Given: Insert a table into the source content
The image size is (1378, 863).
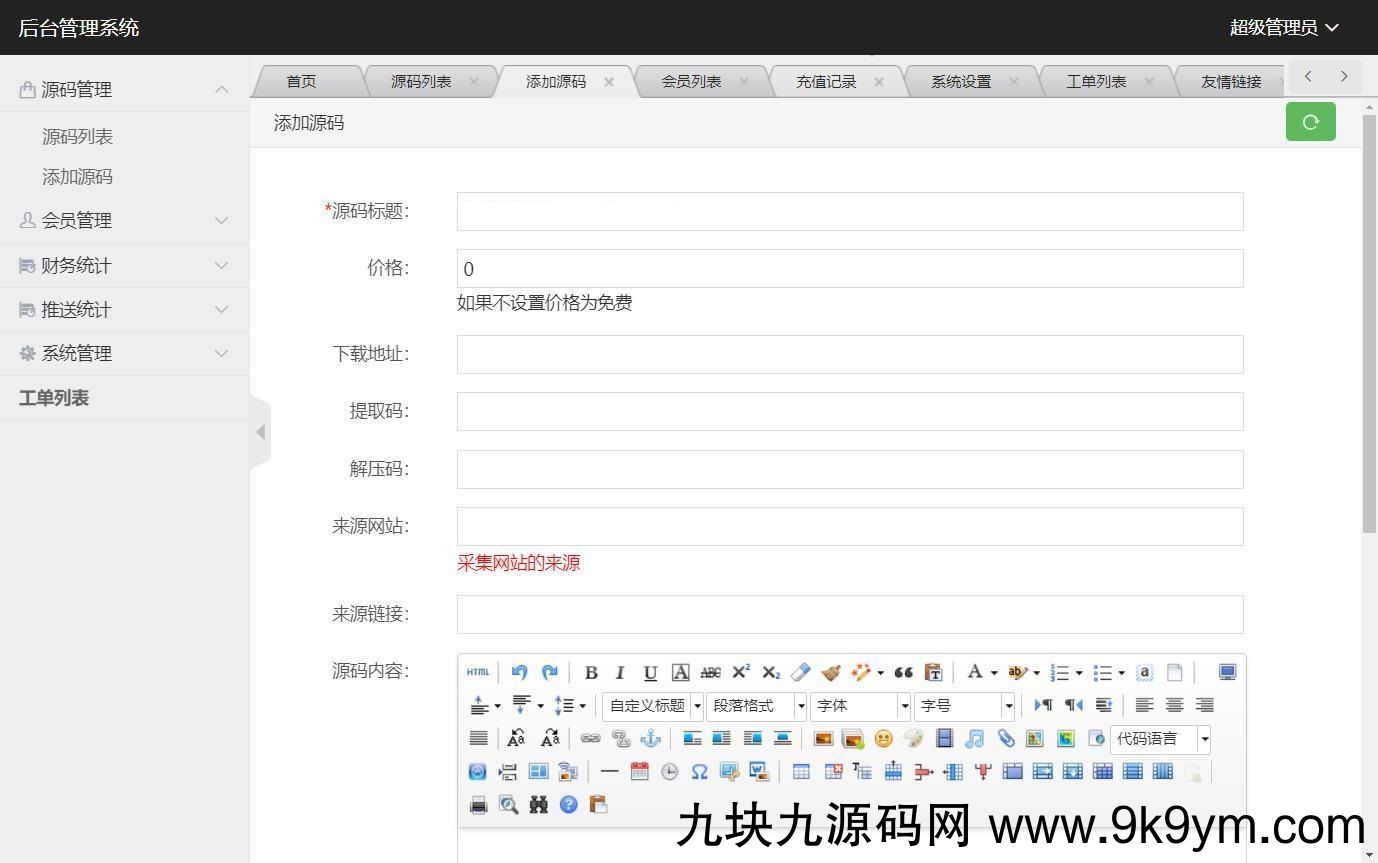Looking at the screenshot, I should pyautogui.click(x=800, y=770).
